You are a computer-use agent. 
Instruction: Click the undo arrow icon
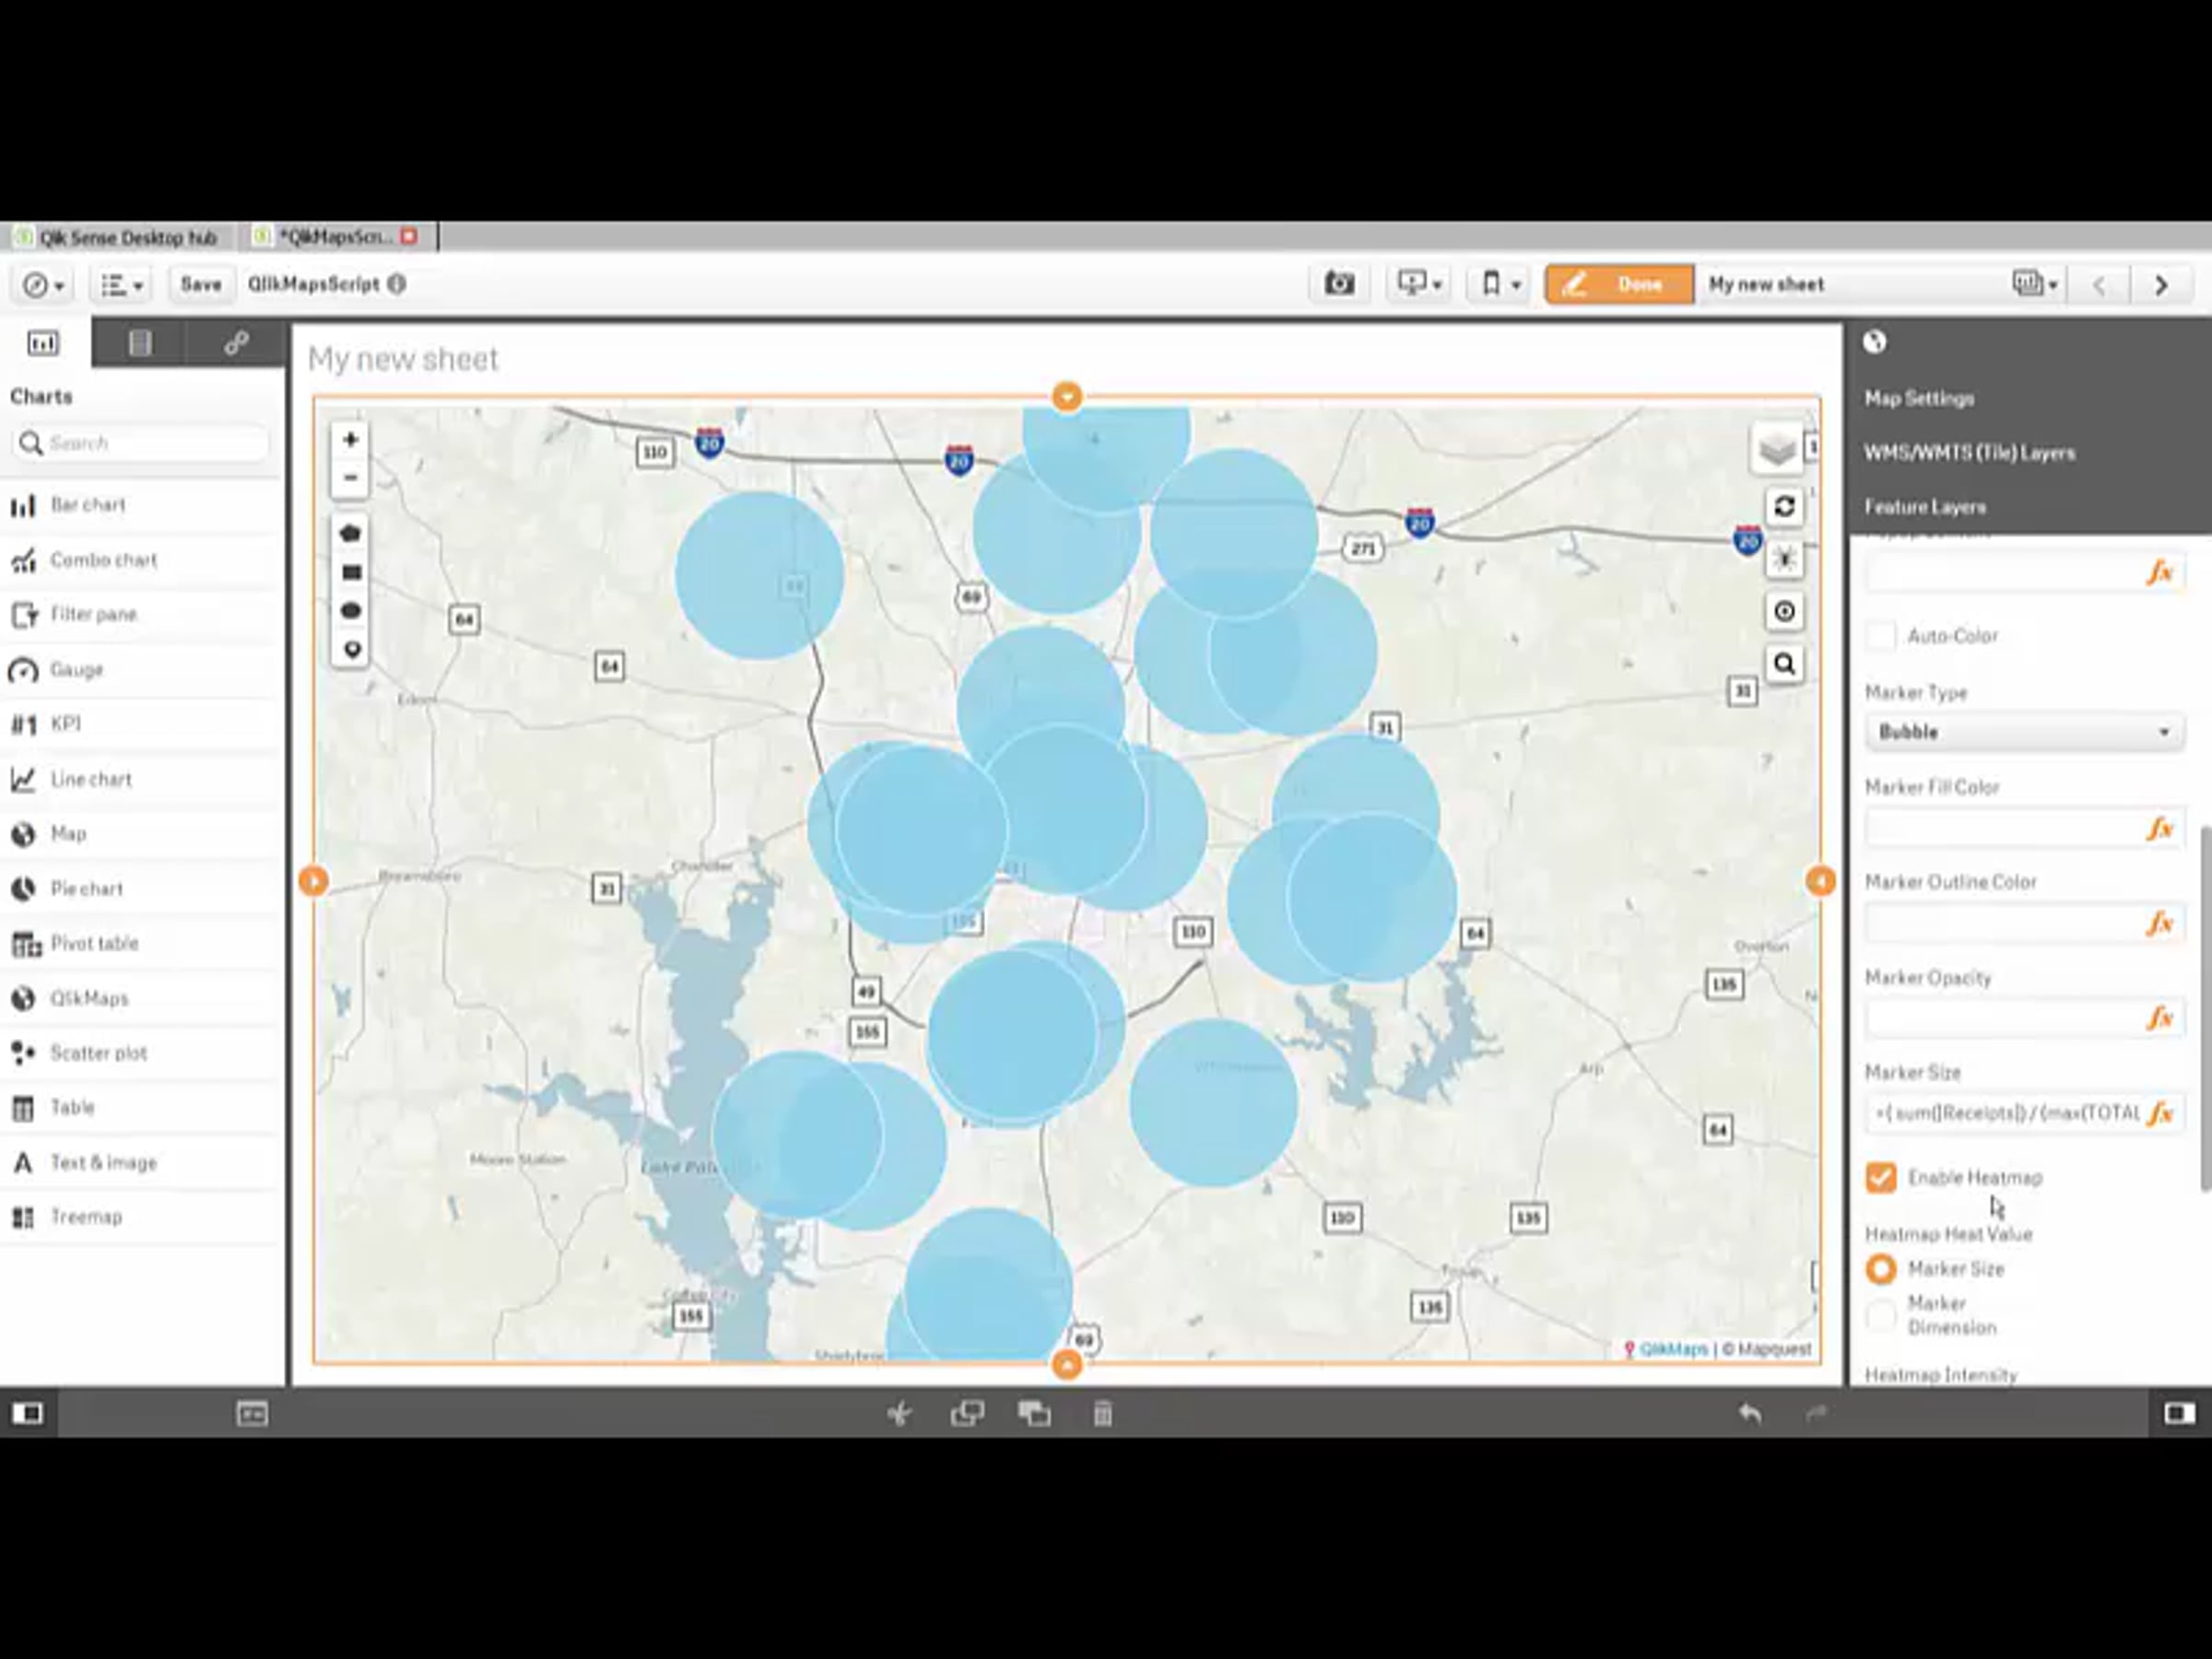(x=1750, y=1413)
